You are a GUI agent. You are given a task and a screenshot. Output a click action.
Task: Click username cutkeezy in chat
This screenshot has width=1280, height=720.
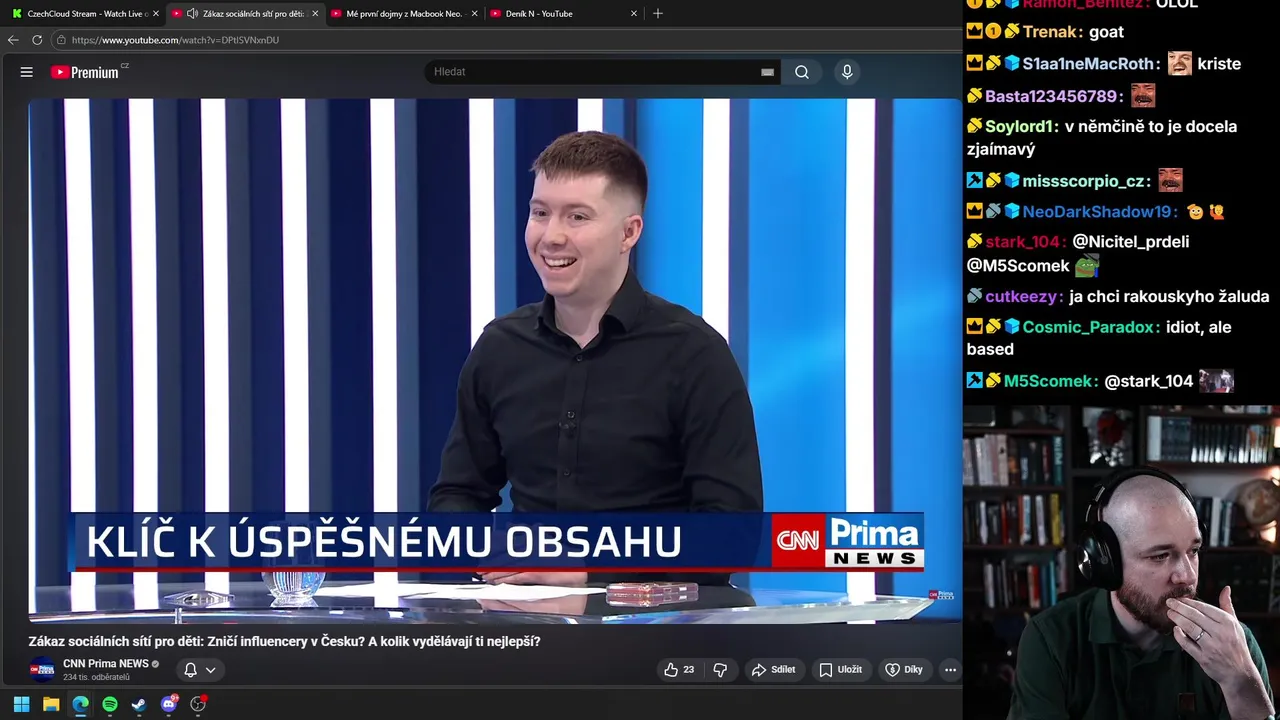(x=1022, y=297)
